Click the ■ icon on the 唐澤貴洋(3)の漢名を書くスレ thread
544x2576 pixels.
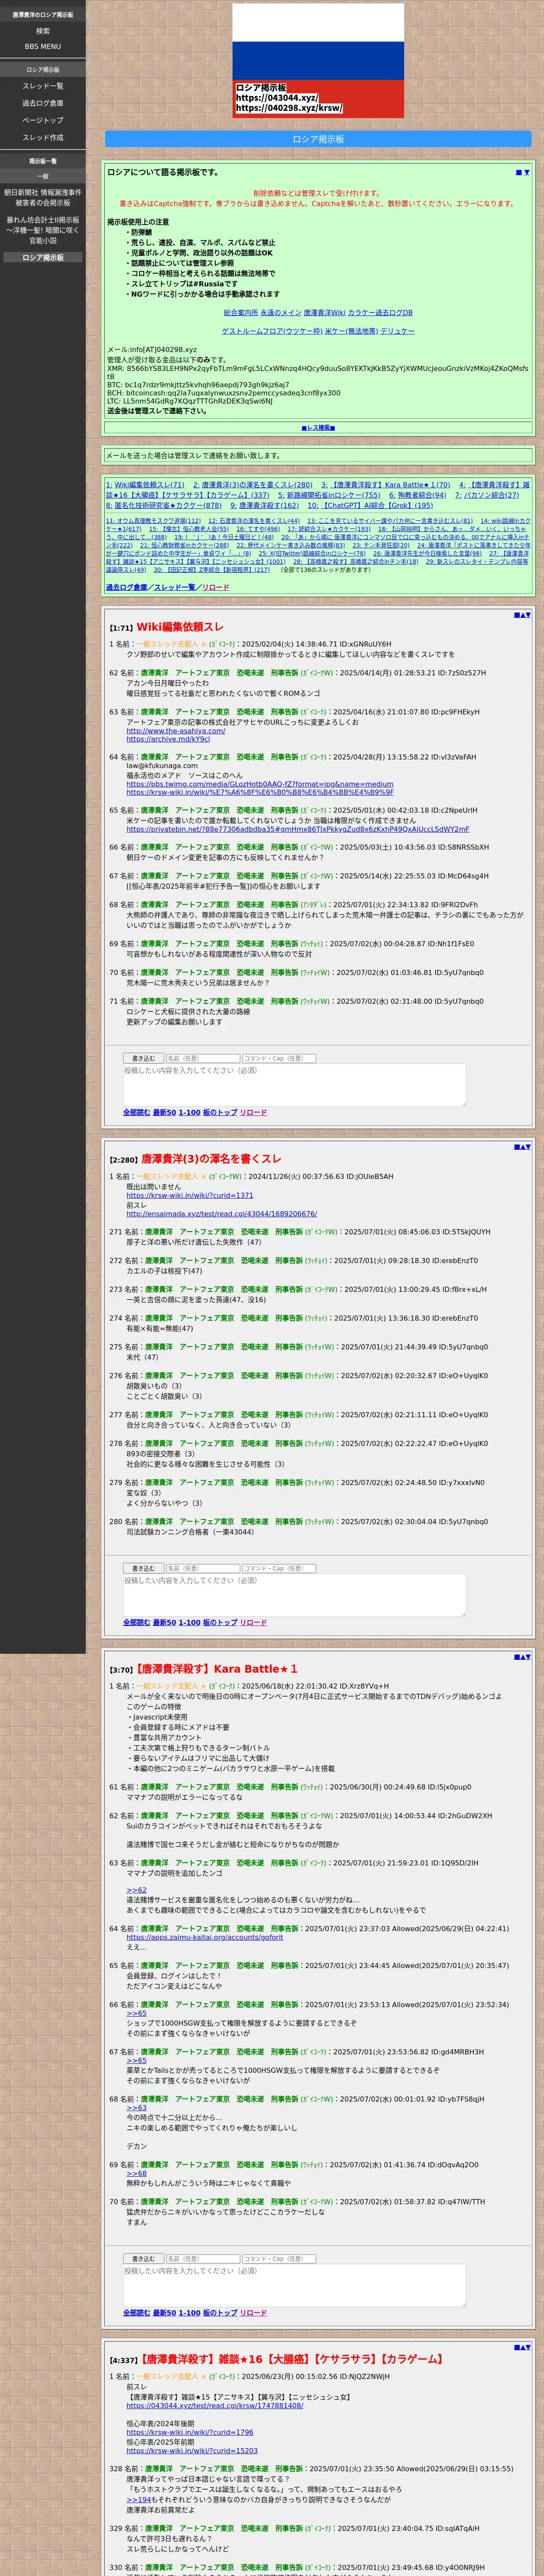click(x=516, y=1147)
